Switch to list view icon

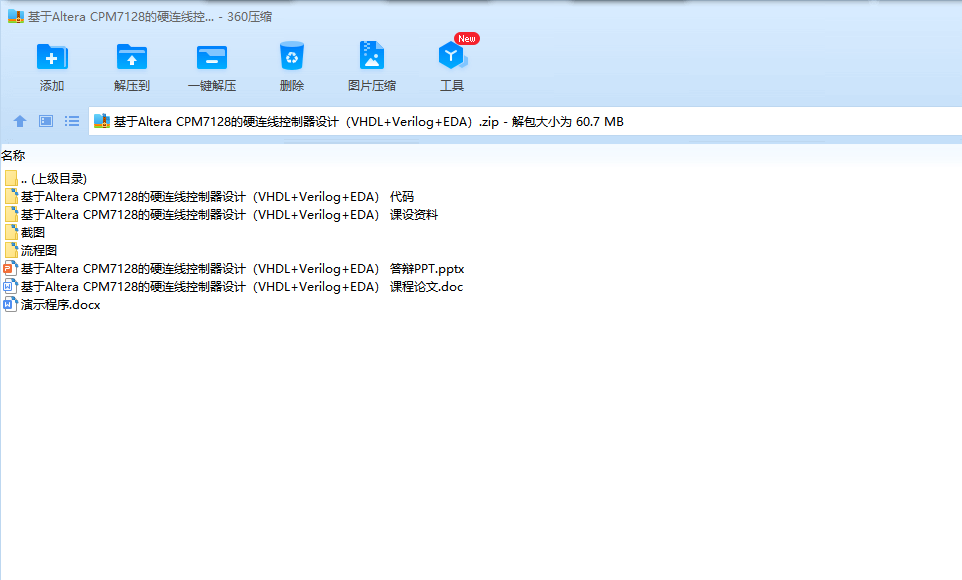(72, 121)
